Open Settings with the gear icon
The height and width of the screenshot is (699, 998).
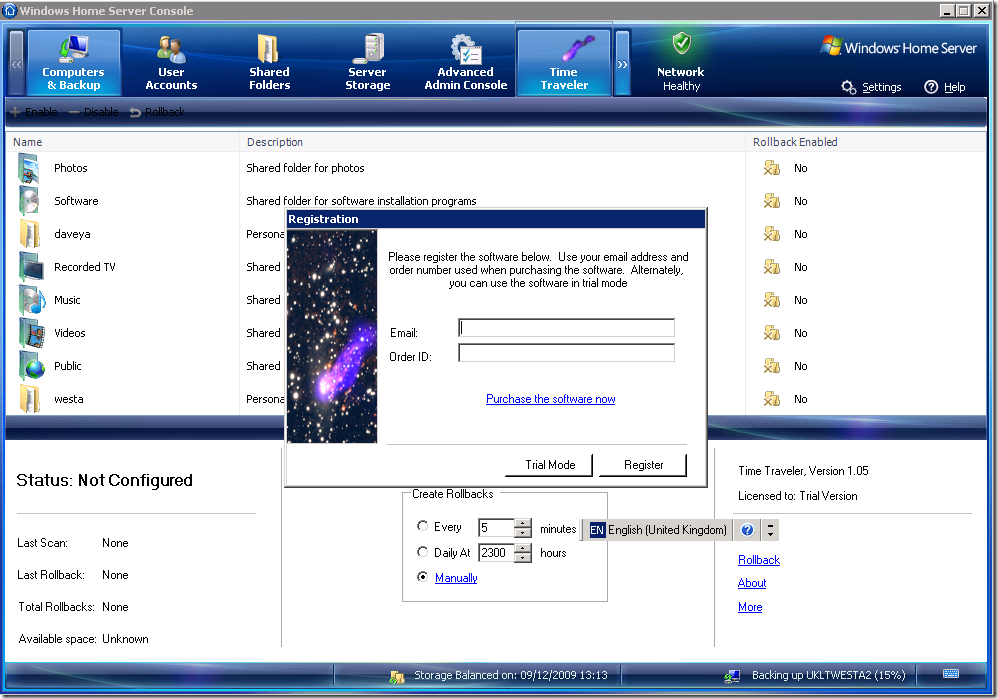pos(848,87)
